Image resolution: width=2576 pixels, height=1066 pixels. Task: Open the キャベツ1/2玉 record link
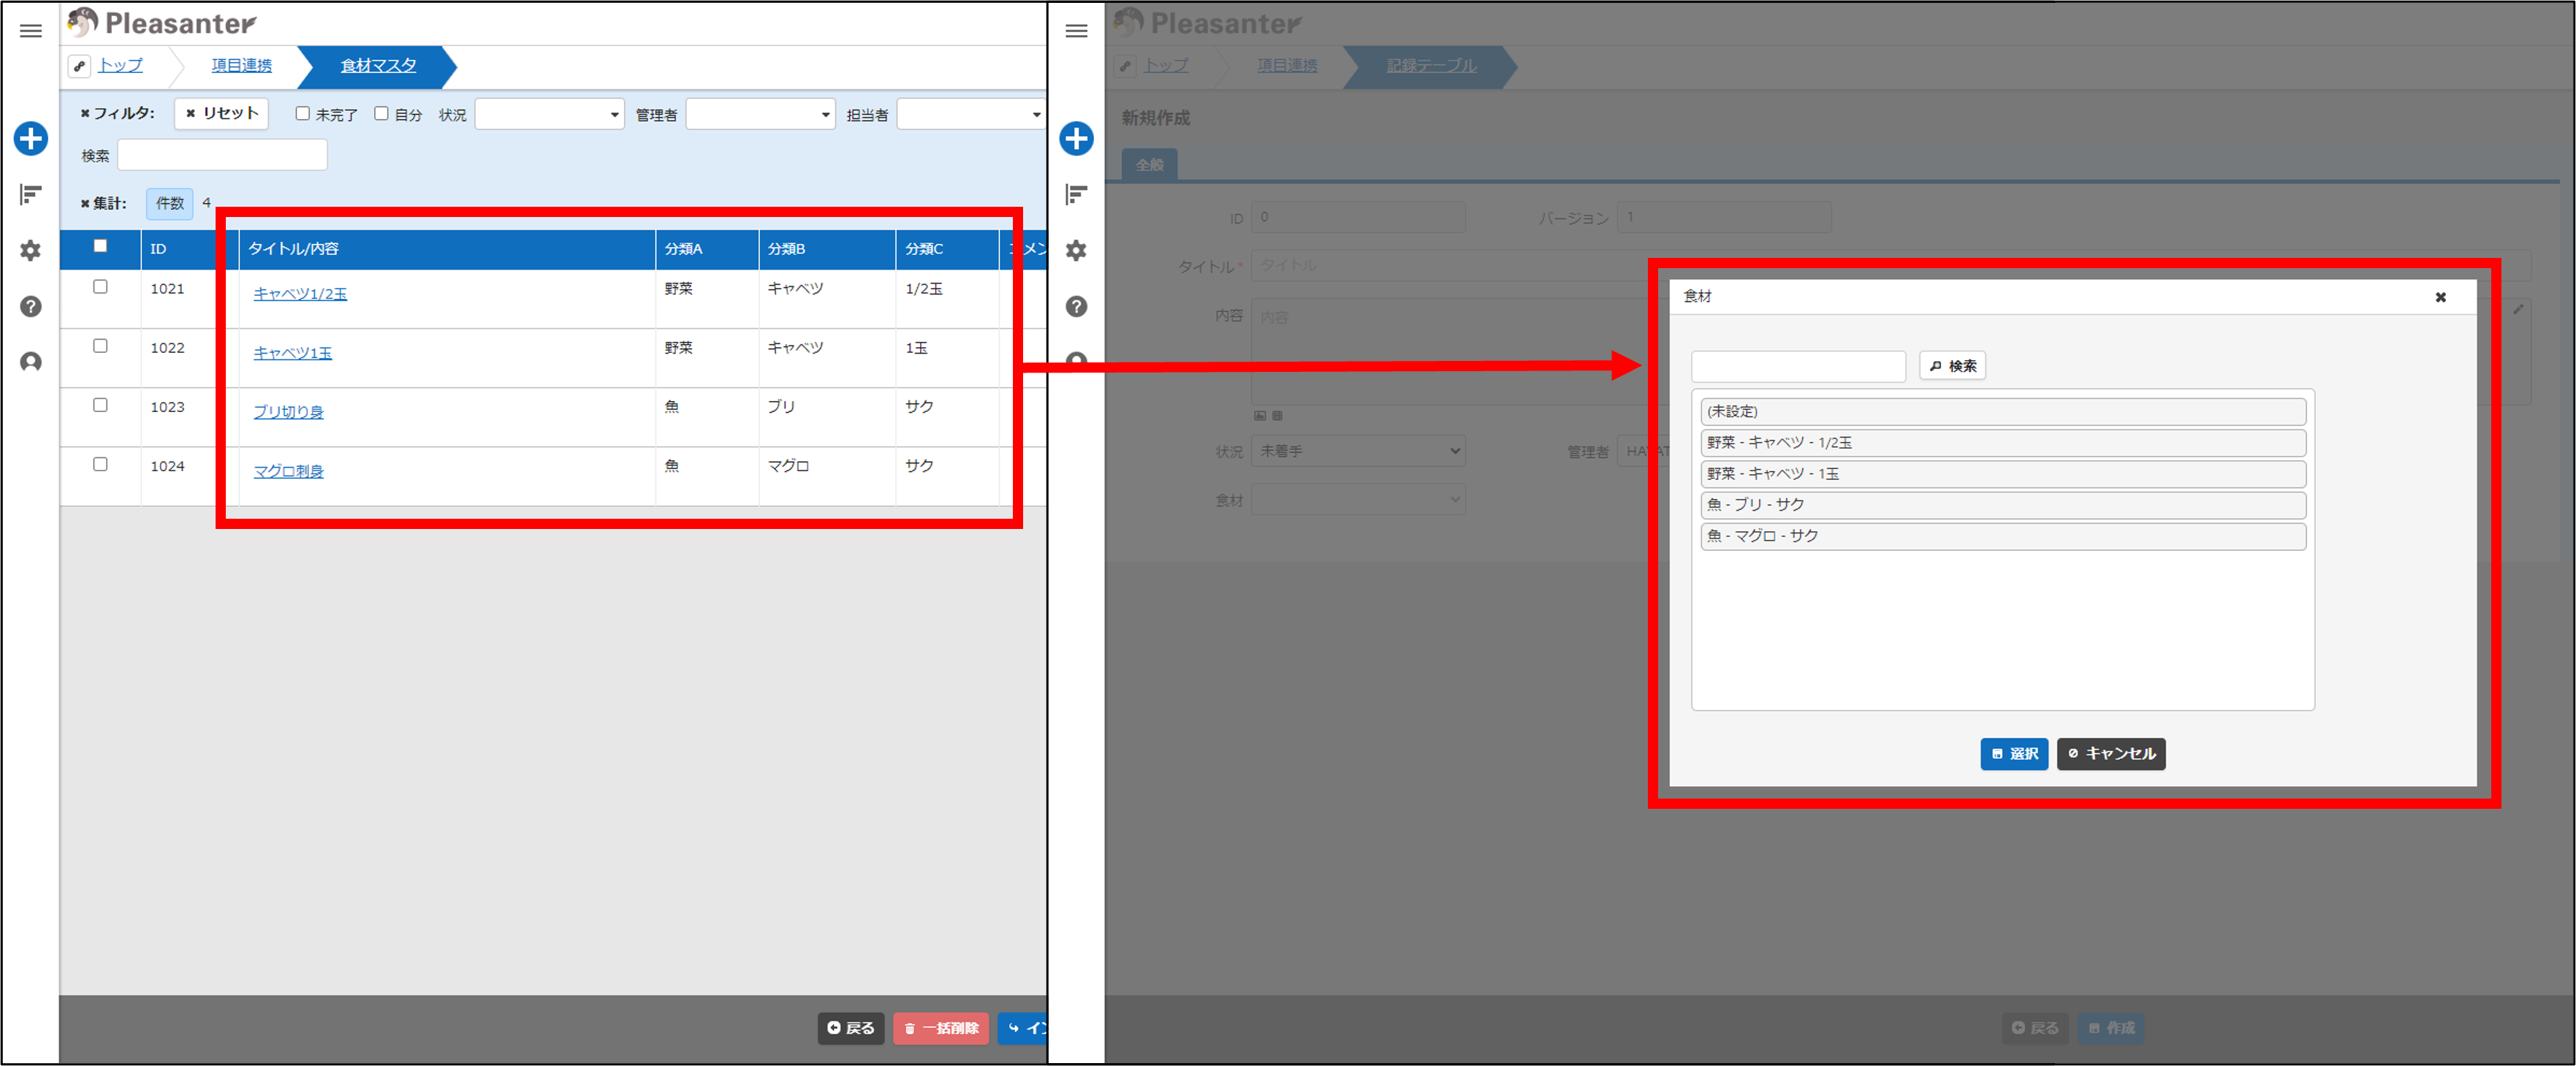[x=300, y=294]
